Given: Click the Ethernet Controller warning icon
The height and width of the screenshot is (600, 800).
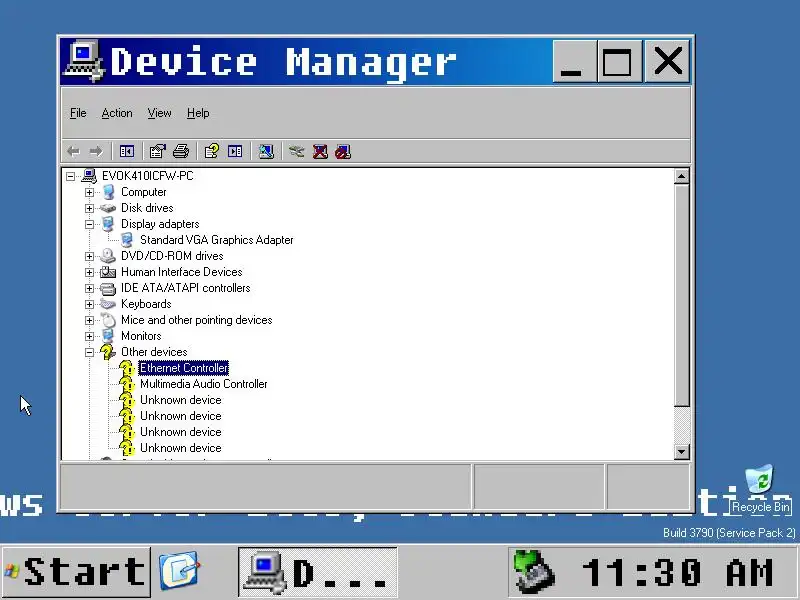Looking at the screenshot, I should point(126,368).
